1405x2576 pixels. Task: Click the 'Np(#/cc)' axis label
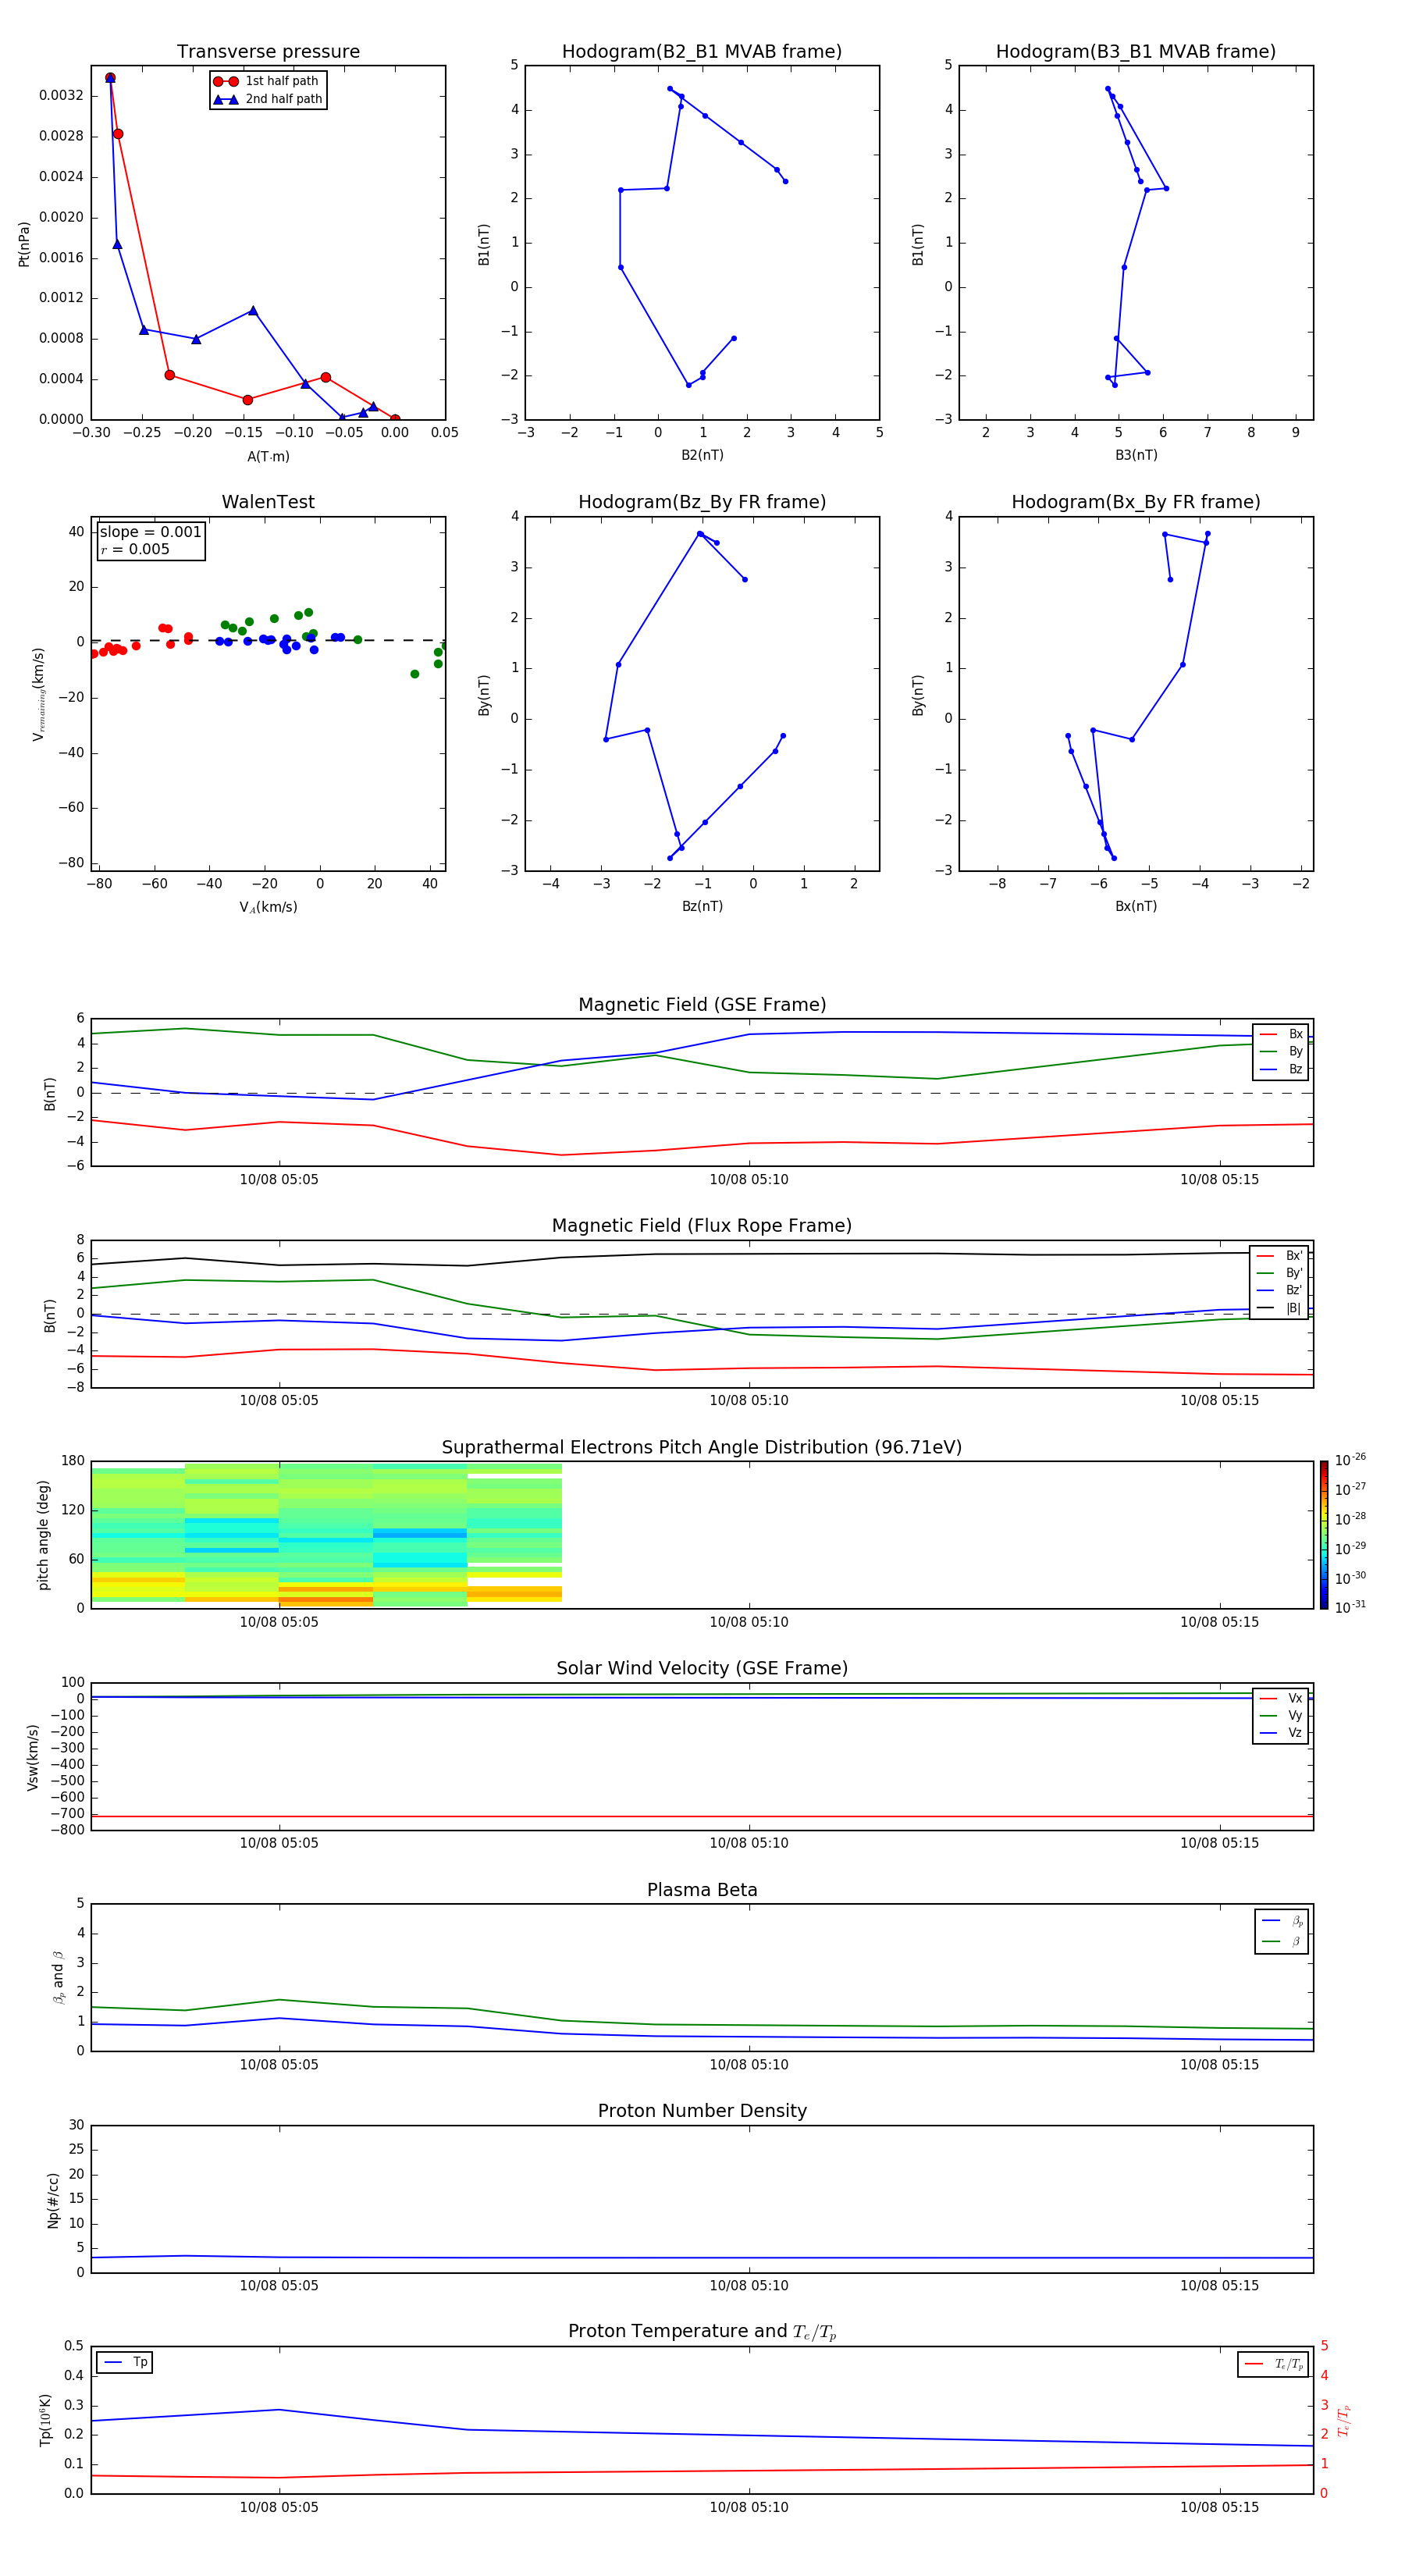pos(53,2200)
